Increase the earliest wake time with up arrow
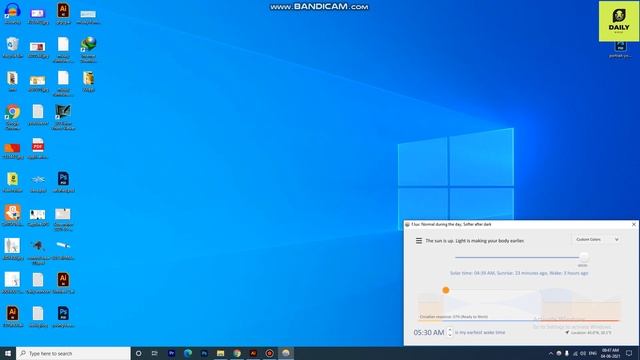 point(450,330)
